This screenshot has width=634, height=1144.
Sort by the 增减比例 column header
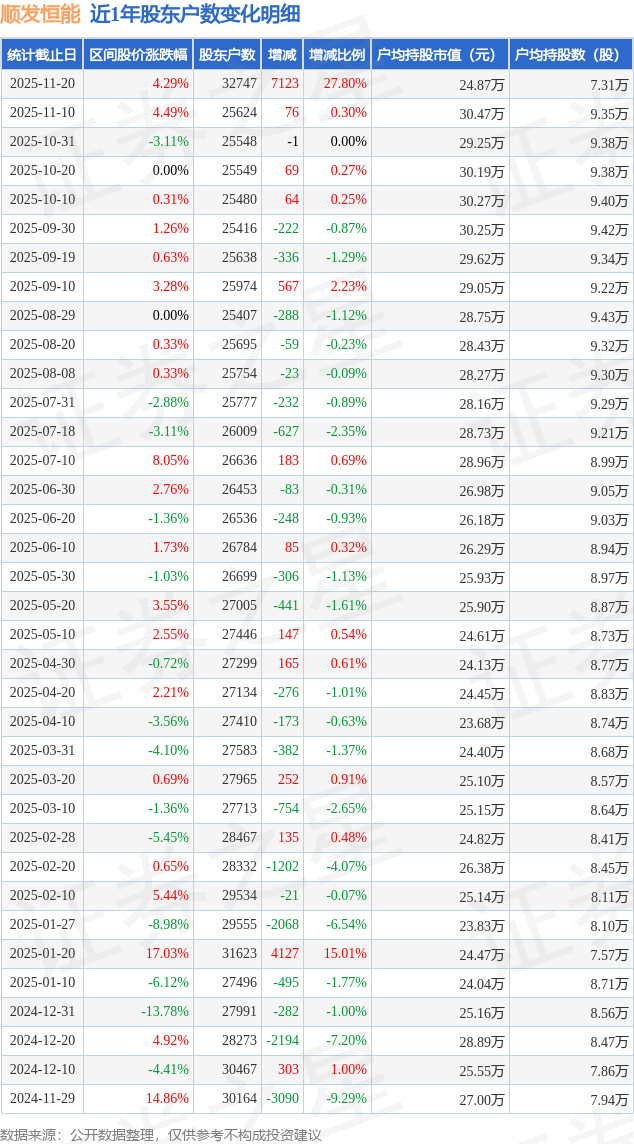pos(337,55)
